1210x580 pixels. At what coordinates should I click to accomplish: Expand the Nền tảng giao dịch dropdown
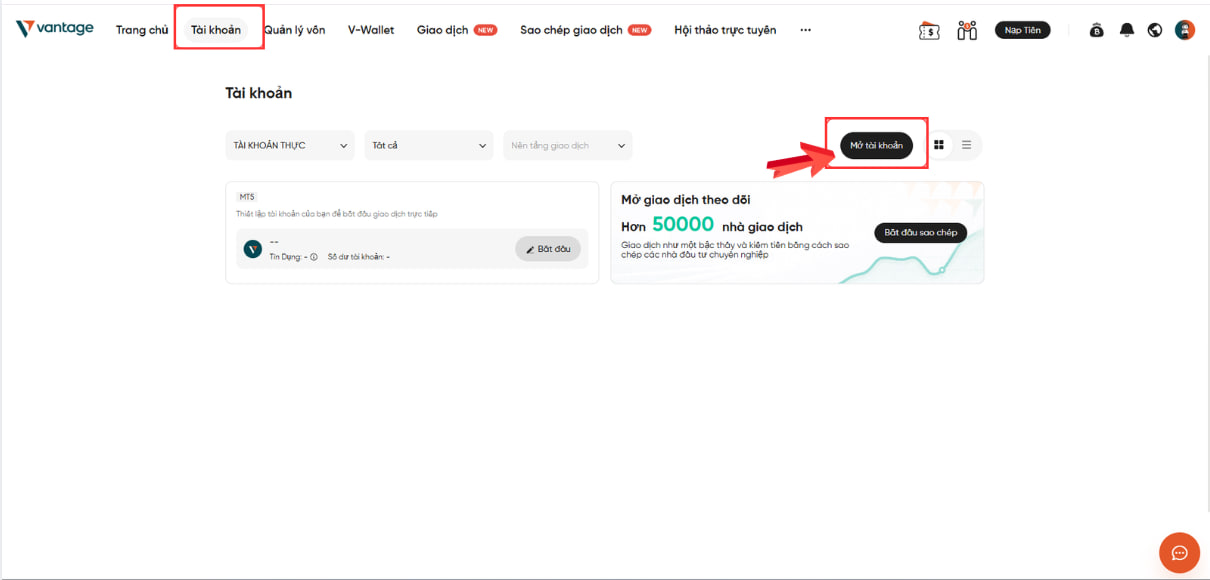pyautogui.click(x=567, y=146)
